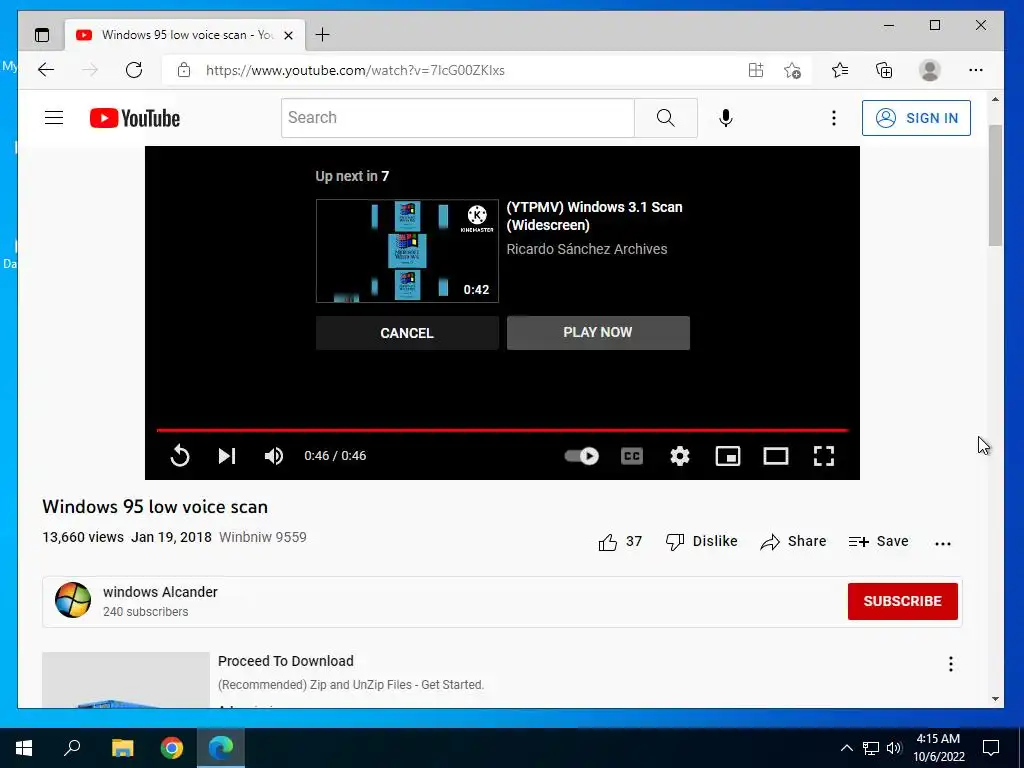Select the Windows 95 low voice scan tab

coord(185,35)
